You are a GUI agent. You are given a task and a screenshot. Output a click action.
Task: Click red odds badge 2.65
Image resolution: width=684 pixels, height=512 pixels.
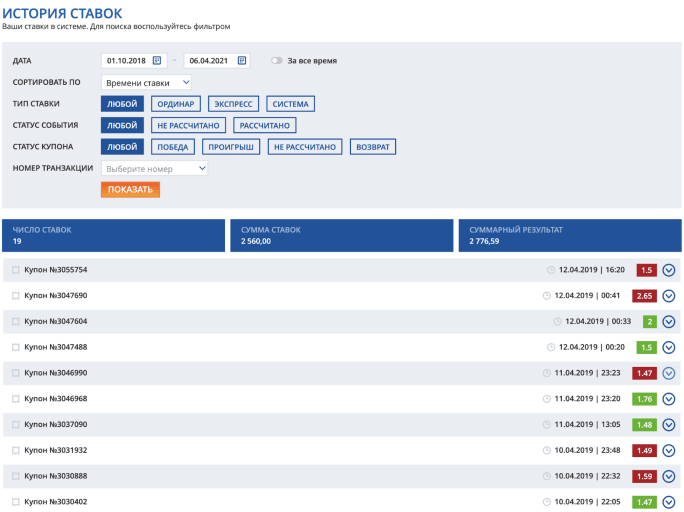click(x=644, y=296)
